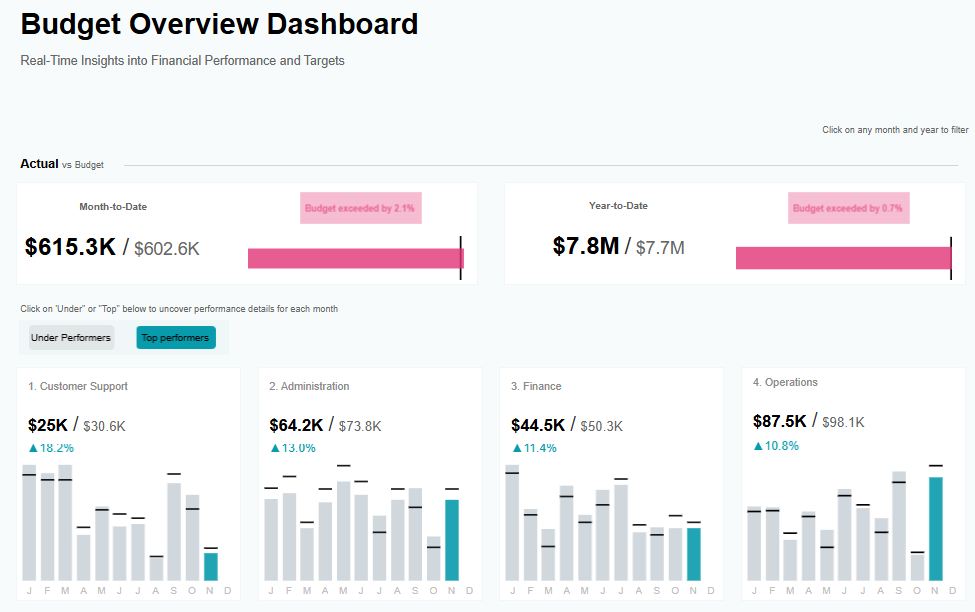
Task: Click the 13.0% indicator in Administration
Action: (293, 448)
